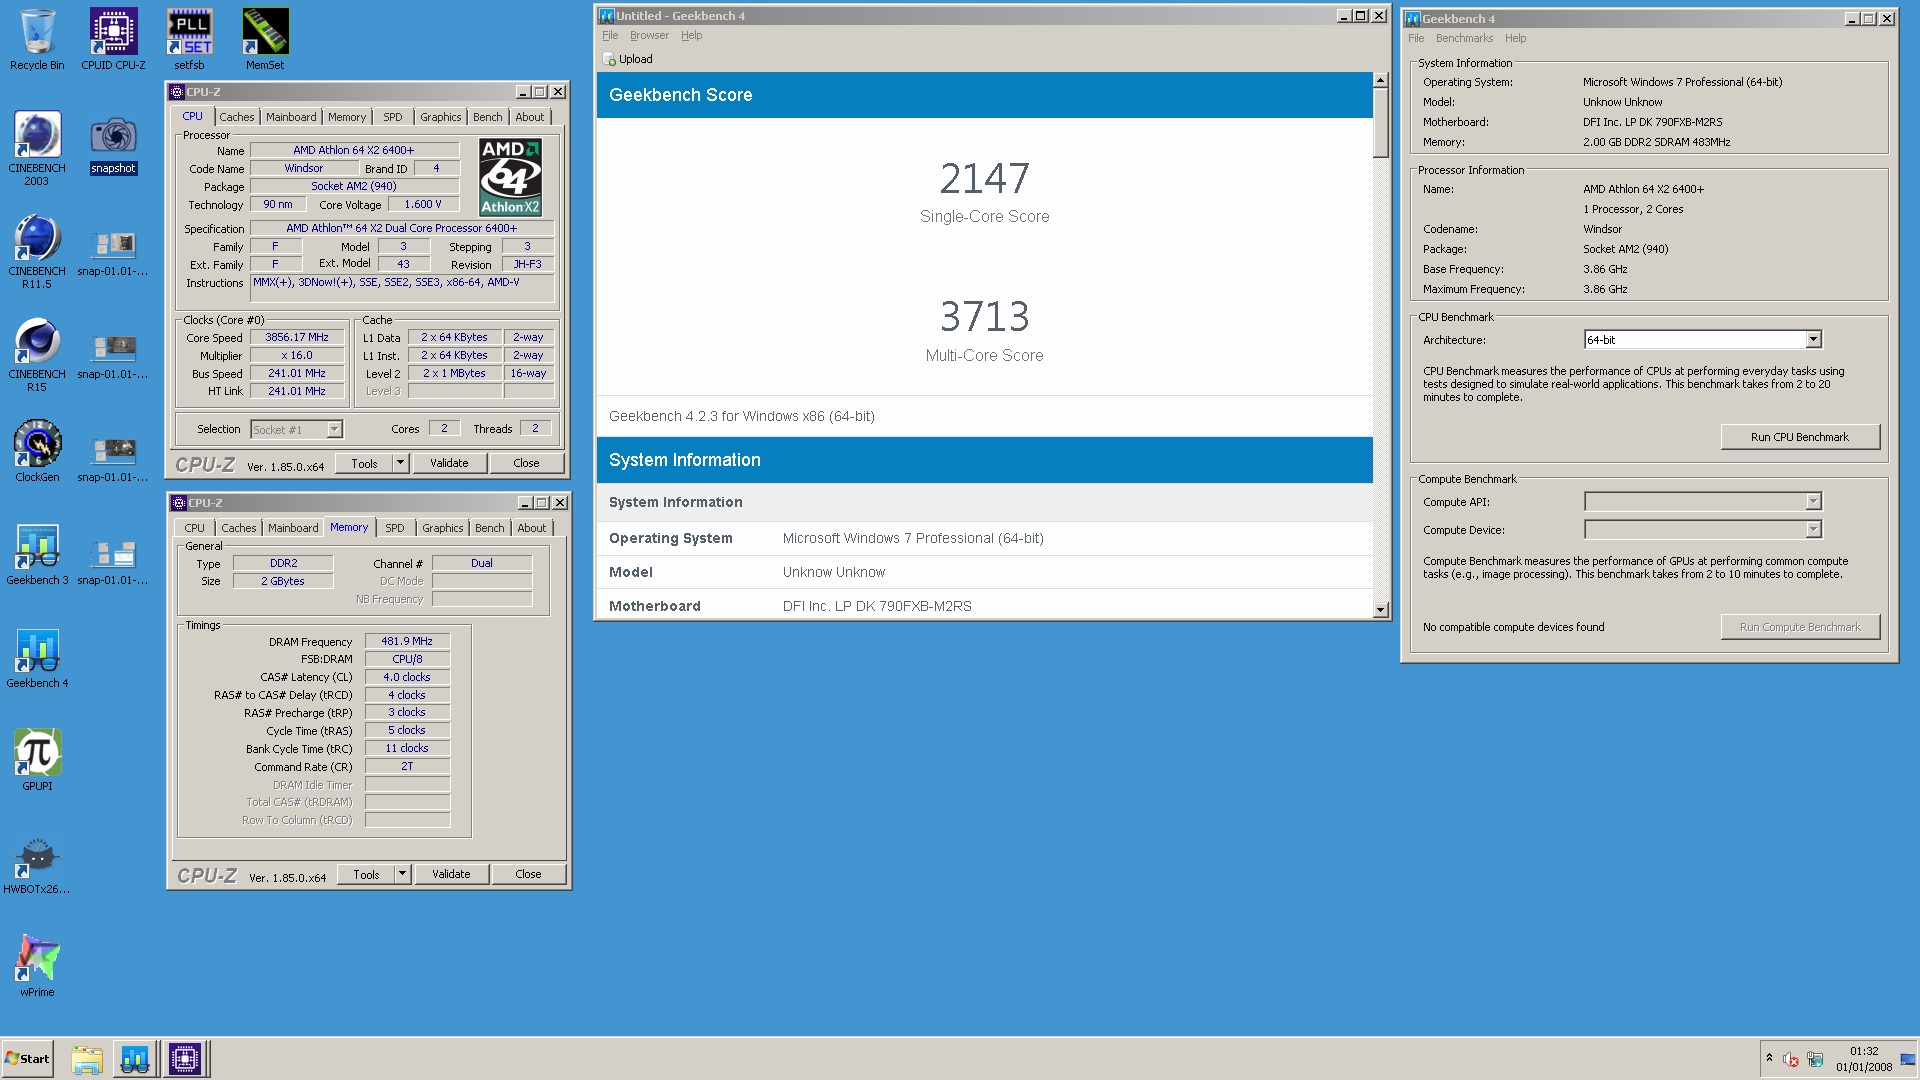Open the CINEBENCH 2003 desktop shortcut
This screenshot has height=1080, width=1920.
[37, 148]
